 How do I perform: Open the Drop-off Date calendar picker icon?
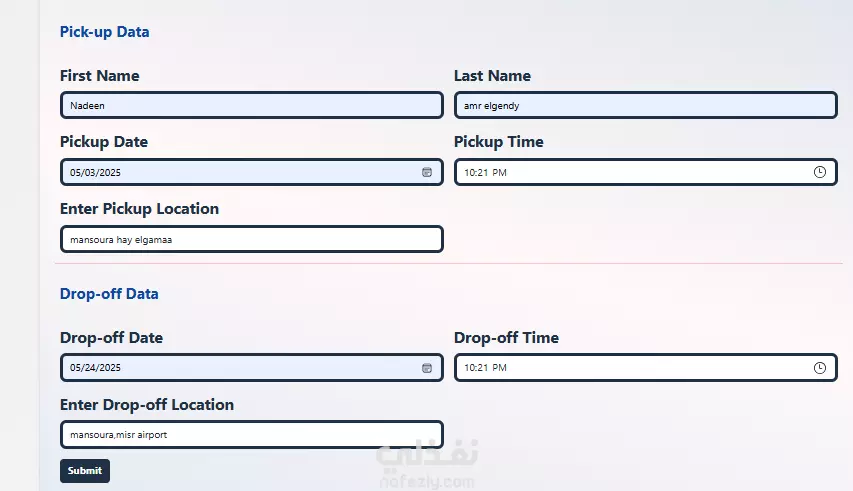(427, 368)
